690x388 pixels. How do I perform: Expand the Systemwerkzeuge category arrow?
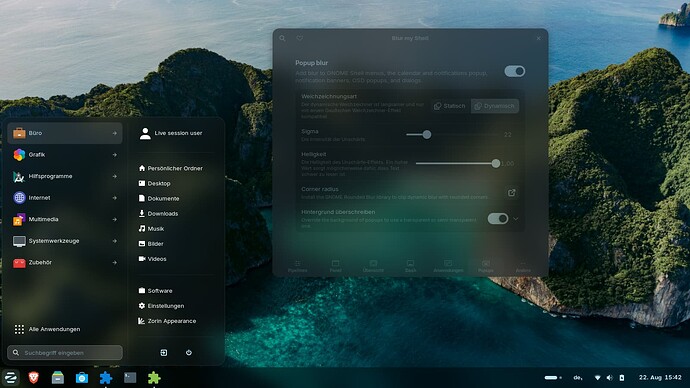pyautogui.click(x=114, y=241)
